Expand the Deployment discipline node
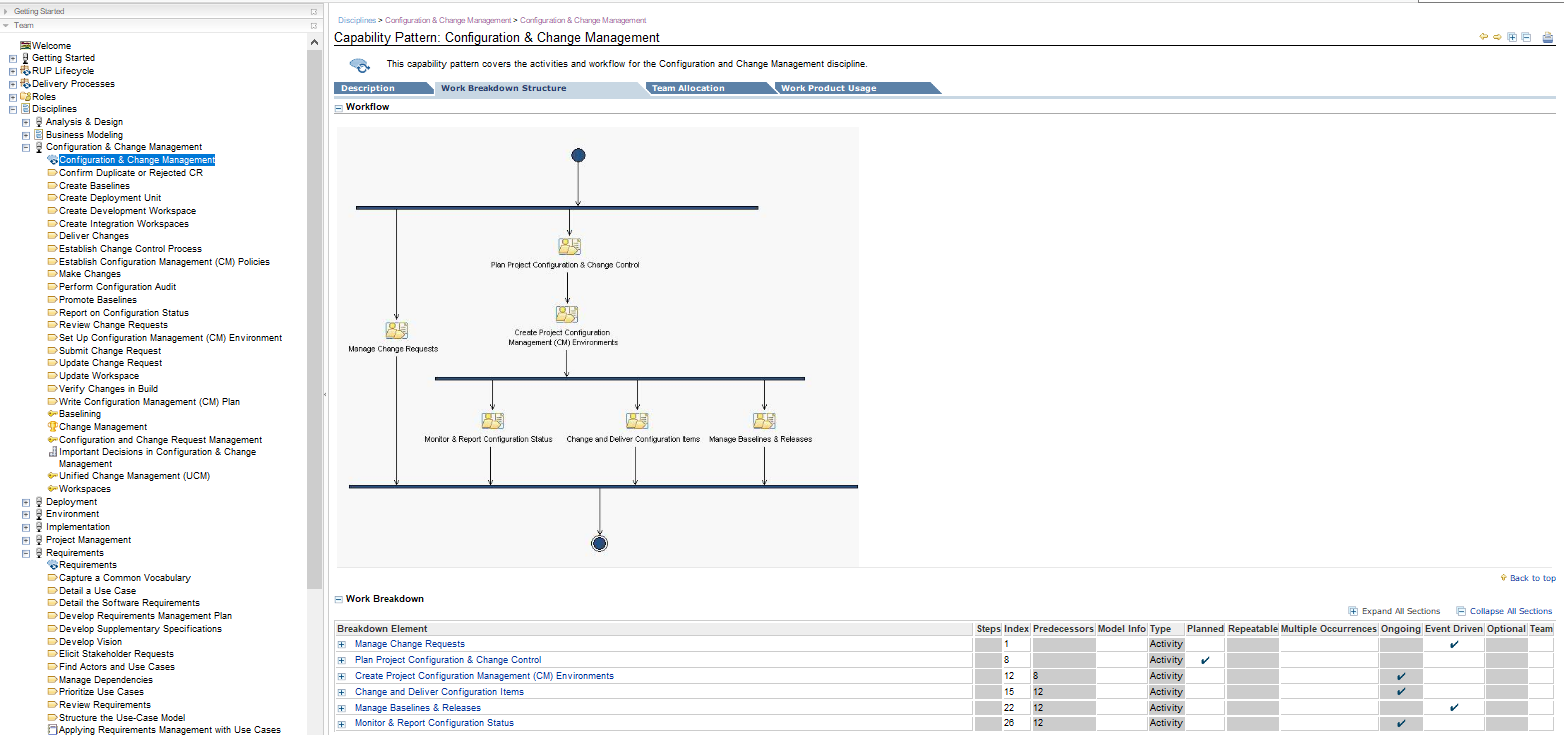Viewport: 1564px width, 735px height. [26, 502]
